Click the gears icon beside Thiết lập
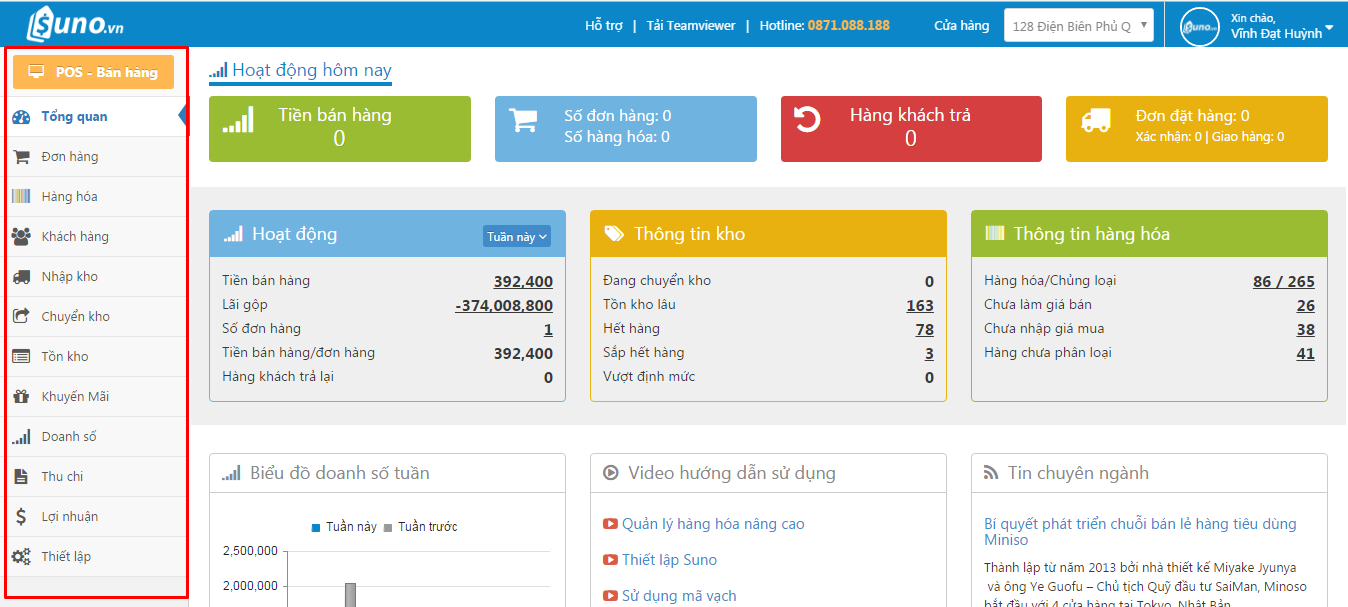This screenshot has width=1348, height=607. (21, 557)
